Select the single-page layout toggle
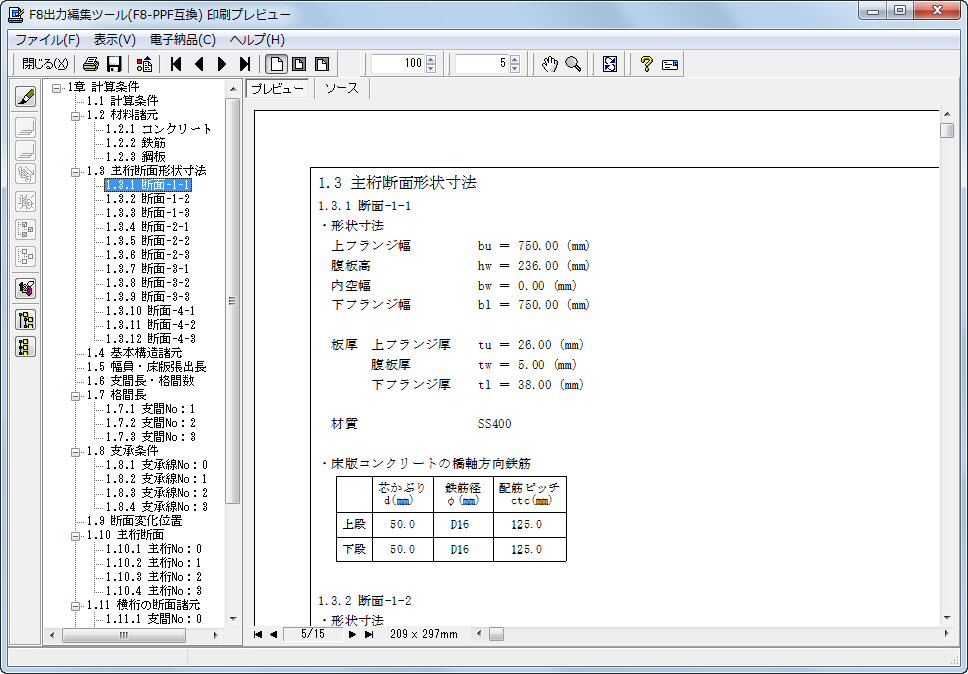 point(277,64)
